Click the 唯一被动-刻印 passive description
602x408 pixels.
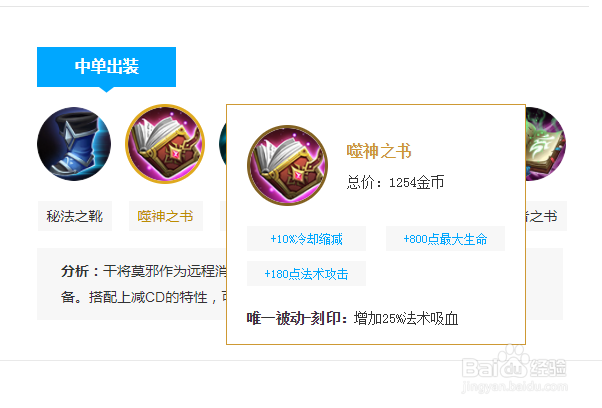352,318
